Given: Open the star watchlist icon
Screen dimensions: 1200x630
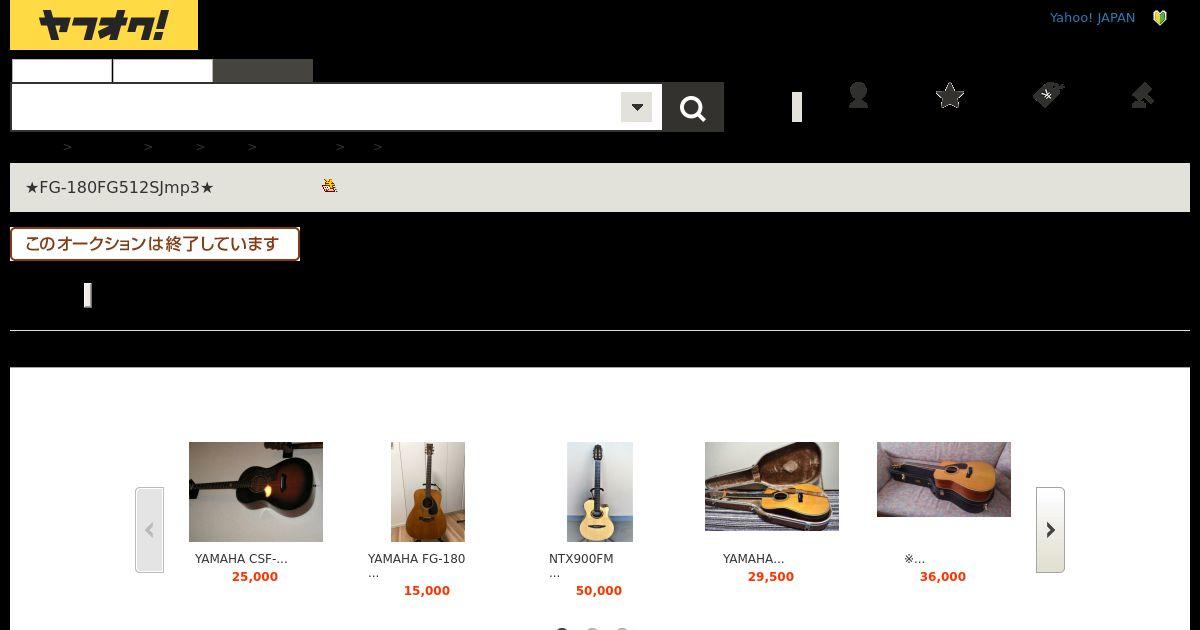Looking at the screenshot, I should pos(950,95).
